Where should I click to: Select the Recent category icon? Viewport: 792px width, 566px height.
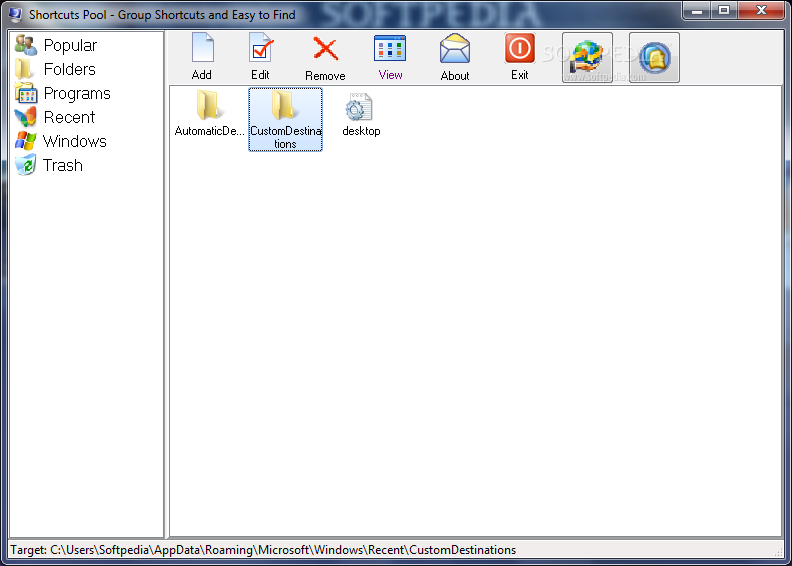point(26,117)
